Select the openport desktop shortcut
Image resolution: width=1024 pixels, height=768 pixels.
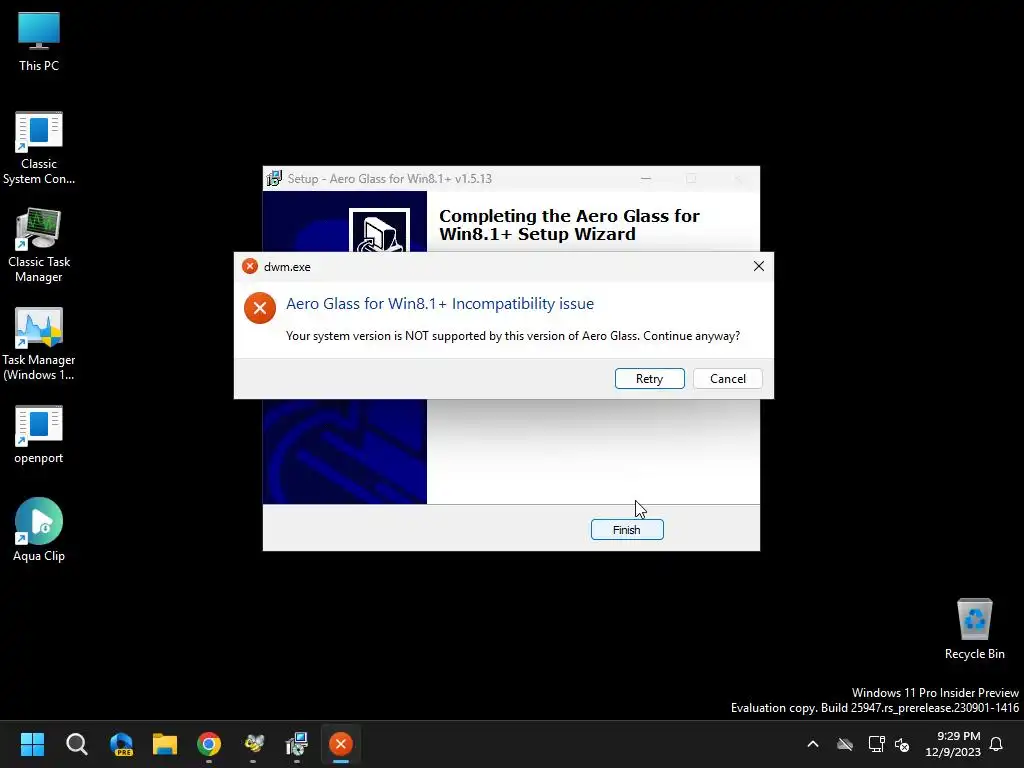pyautogui.click(x=39, y=434)
